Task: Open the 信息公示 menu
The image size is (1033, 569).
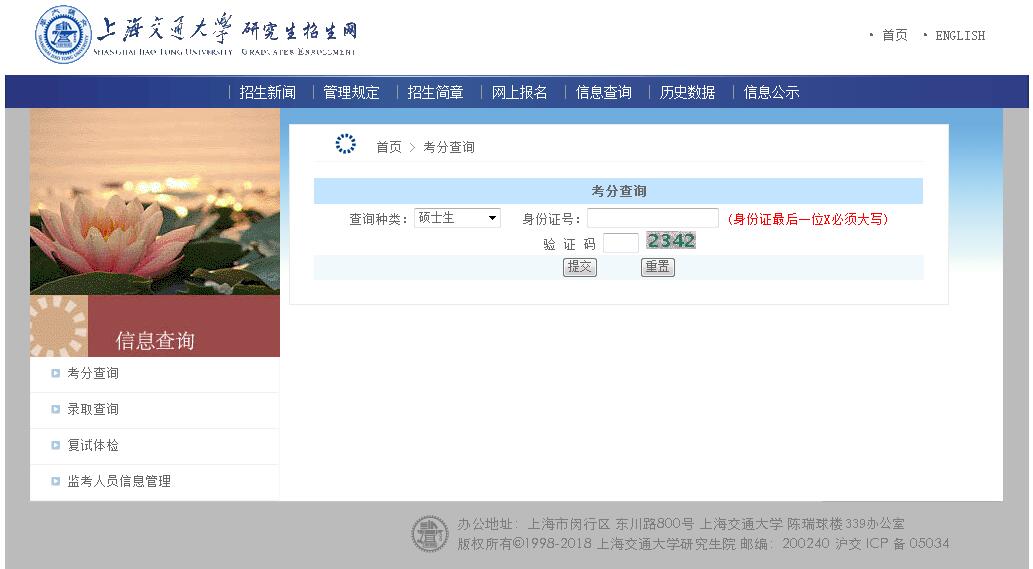Action: pyautogui.click(x=771, y=92)
